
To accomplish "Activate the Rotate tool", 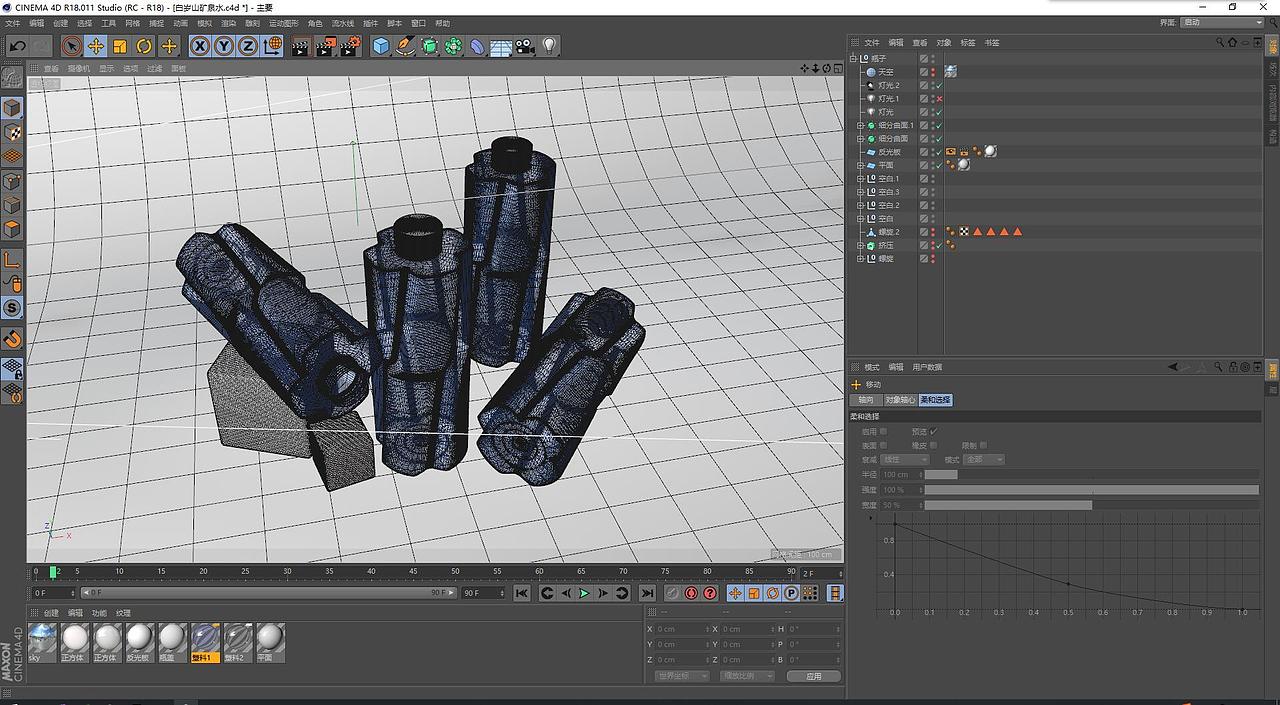I will 143,45.
